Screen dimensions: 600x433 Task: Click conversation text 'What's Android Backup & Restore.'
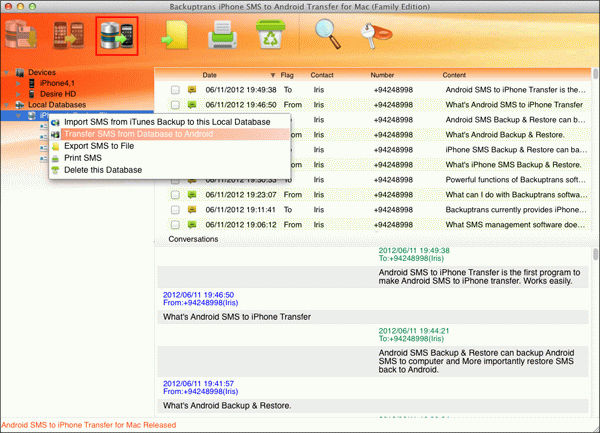(x=227, y=405)
